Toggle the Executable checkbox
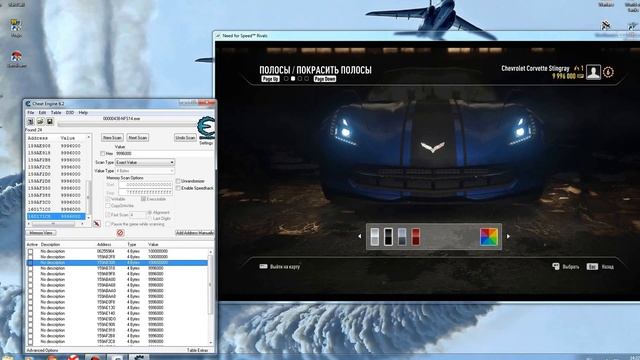Screen dimensions: 640x360 tap(143, 199)
